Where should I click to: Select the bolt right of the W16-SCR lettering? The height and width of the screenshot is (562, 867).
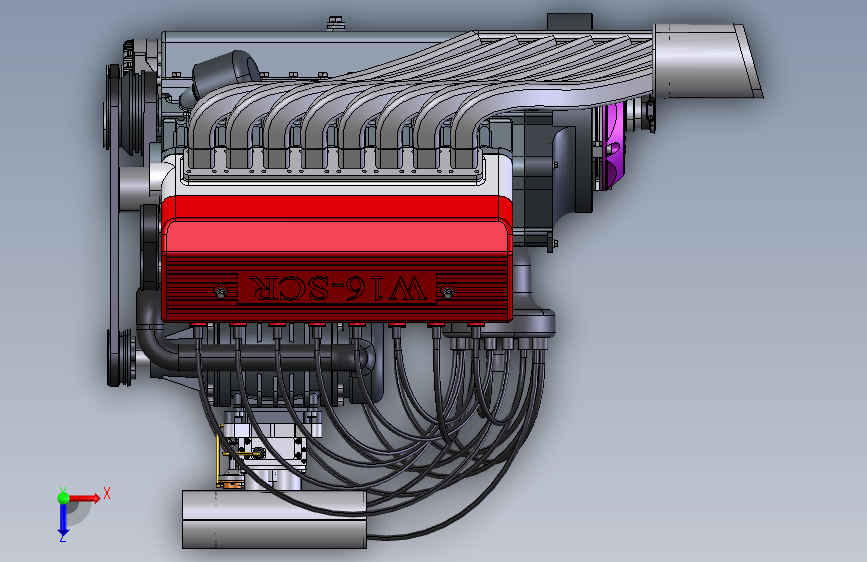447,291
